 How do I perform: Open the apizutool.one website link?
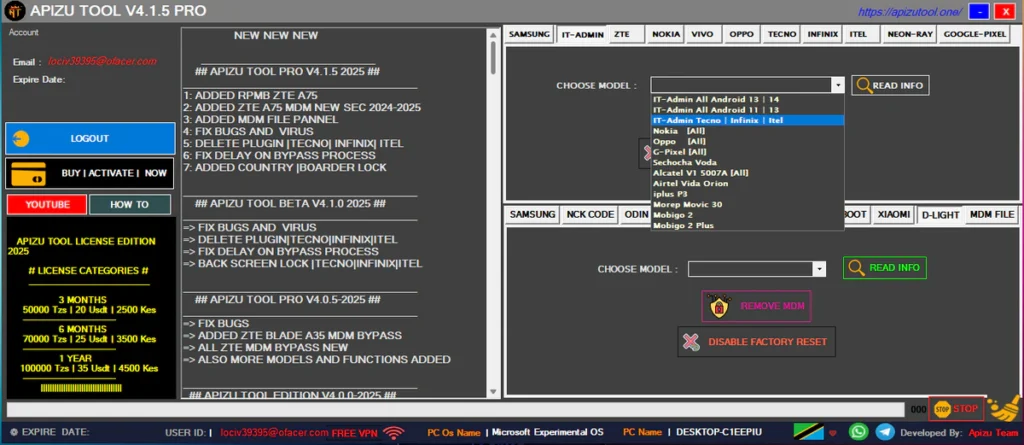(x=910, y=12)
